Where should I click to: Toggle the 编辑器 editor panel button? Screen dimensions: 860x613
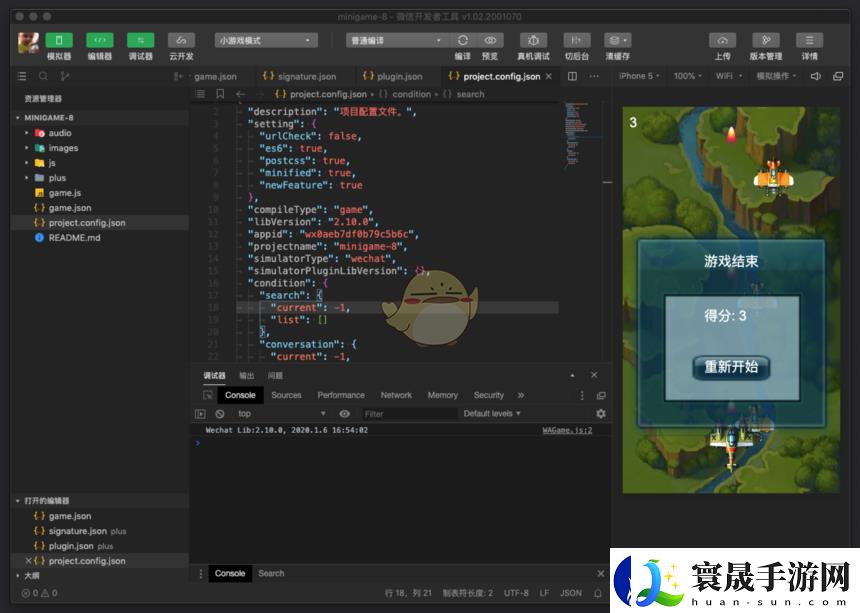[100, 40]
